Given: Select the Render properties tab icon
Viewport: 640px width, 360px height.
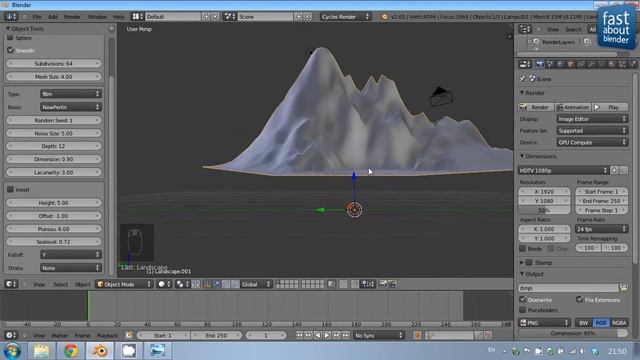Looking at the screenshot, I should (540, 64).
